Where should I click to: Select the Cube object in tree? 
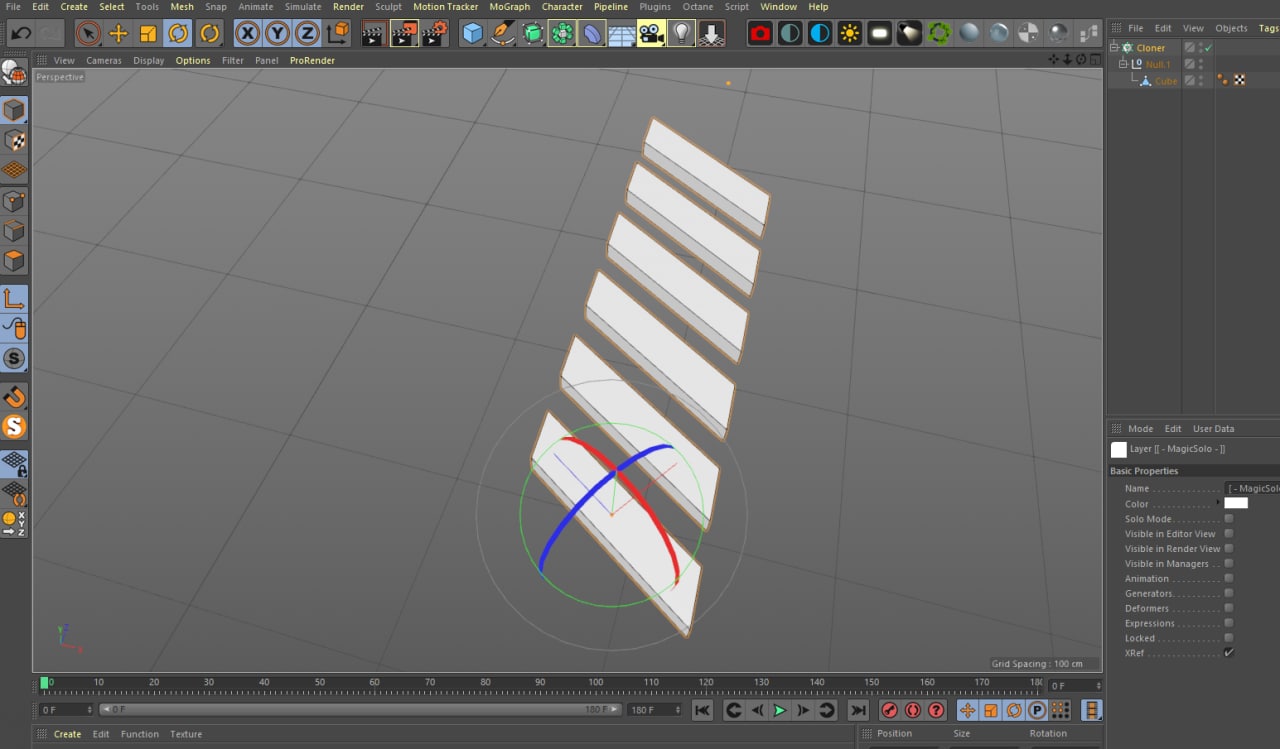(x=1166, y=81)
